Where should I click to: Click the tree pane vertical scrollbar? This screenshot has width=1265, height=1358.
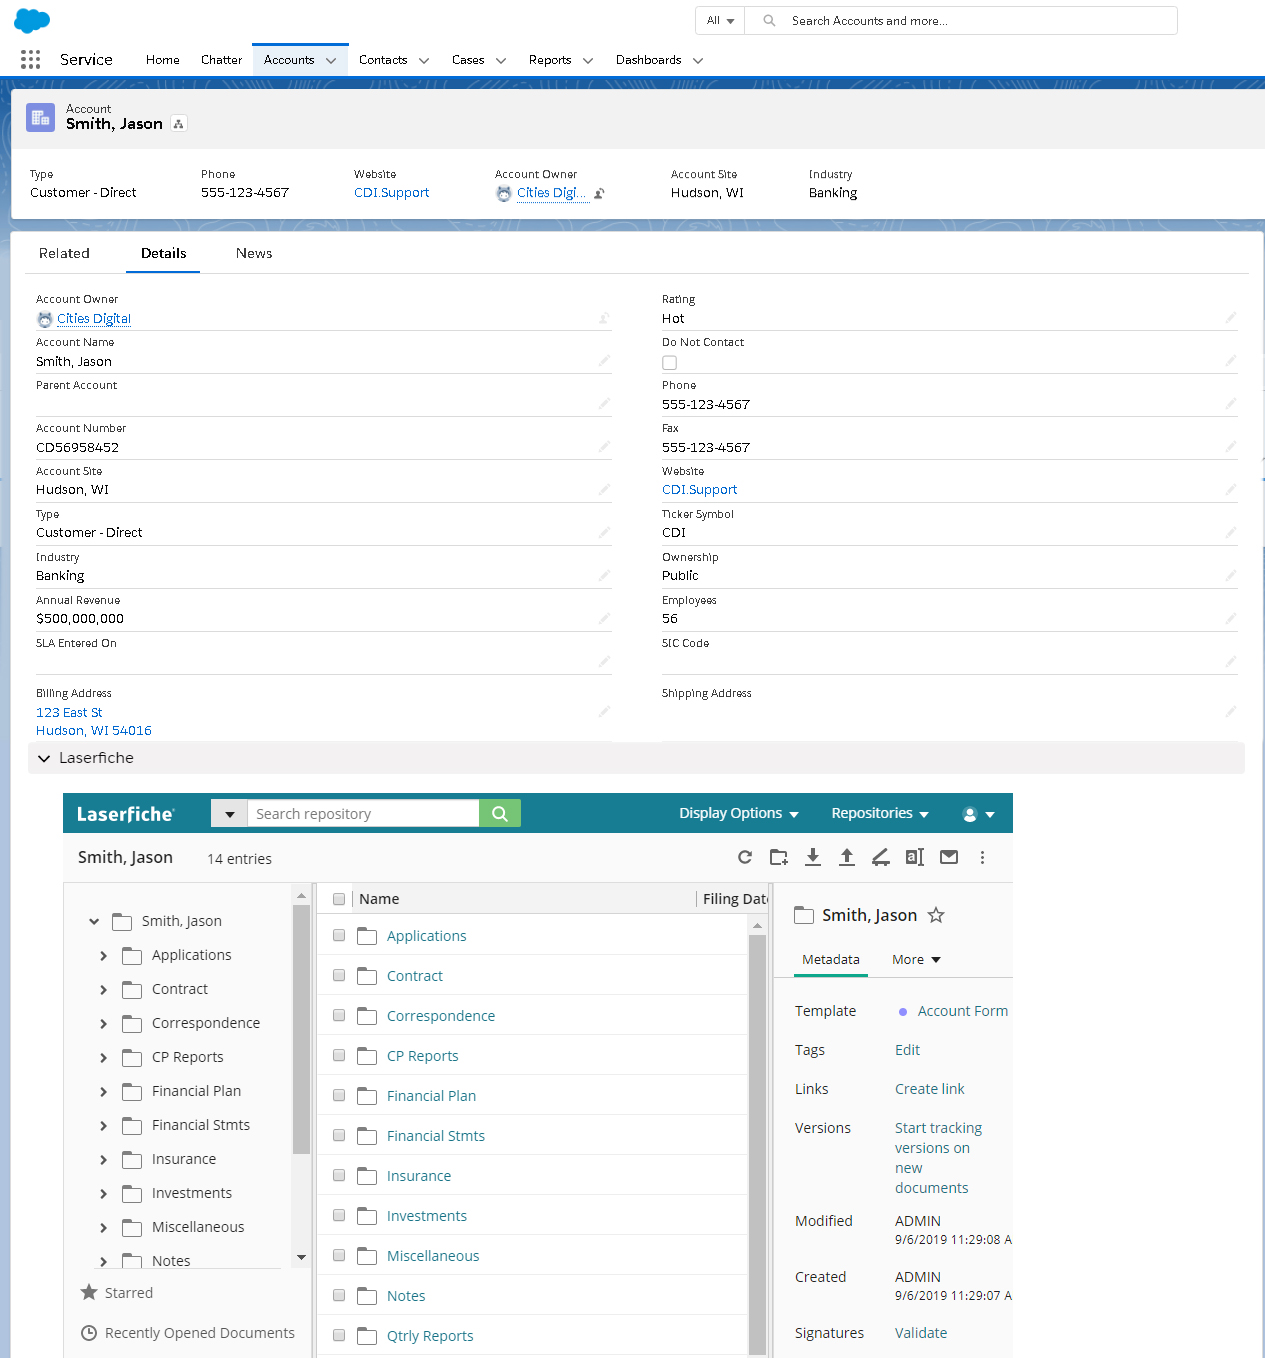301,1030
